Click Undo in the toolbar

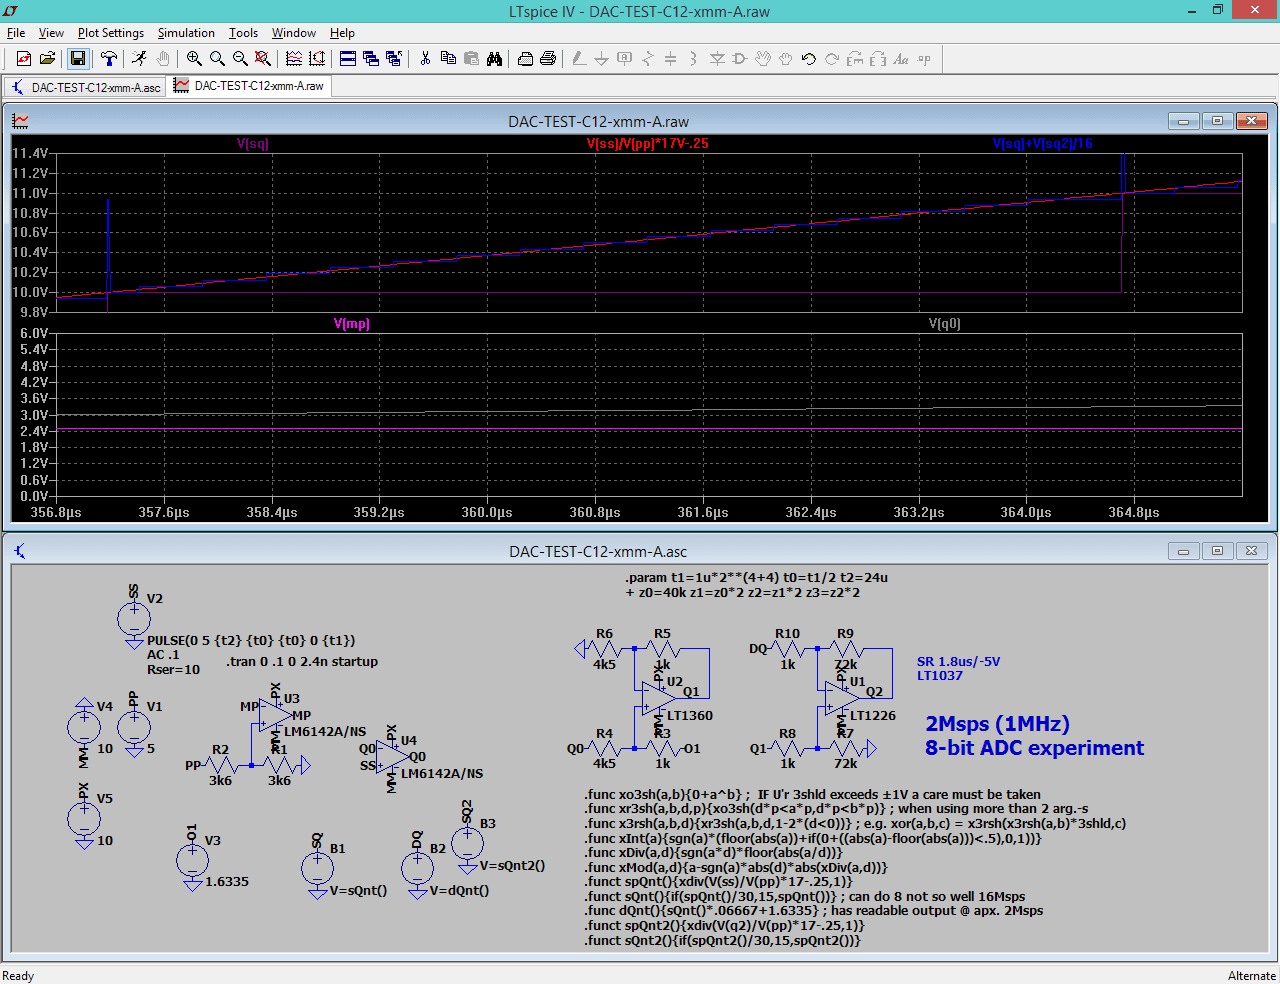[807, 58]
